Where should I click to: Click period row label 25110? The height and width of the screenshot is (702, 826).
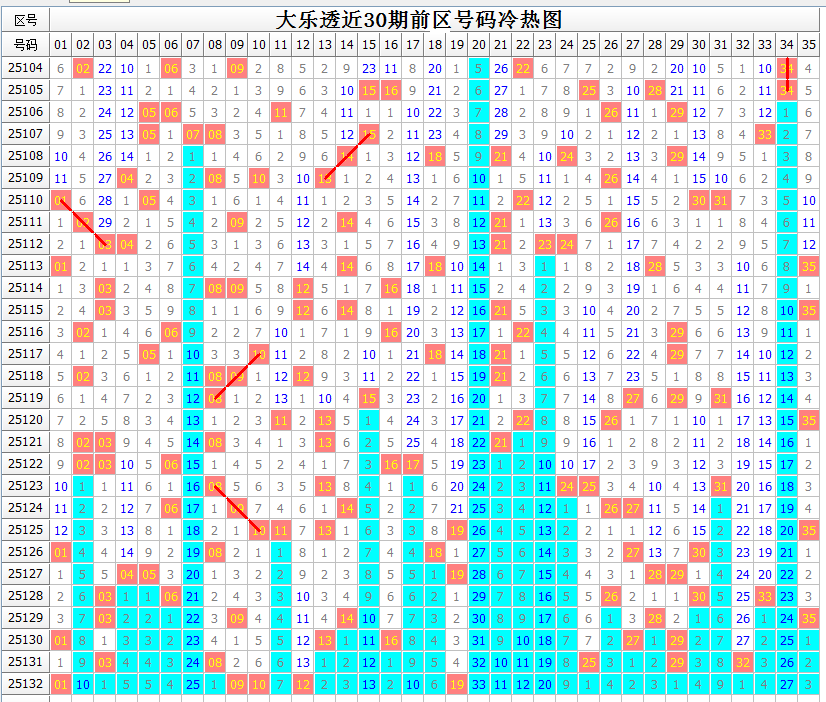[25, 200]
